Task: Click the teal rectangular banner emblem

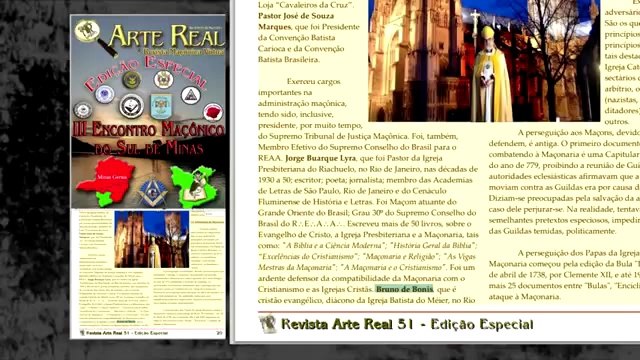Action: pos(161,107)
